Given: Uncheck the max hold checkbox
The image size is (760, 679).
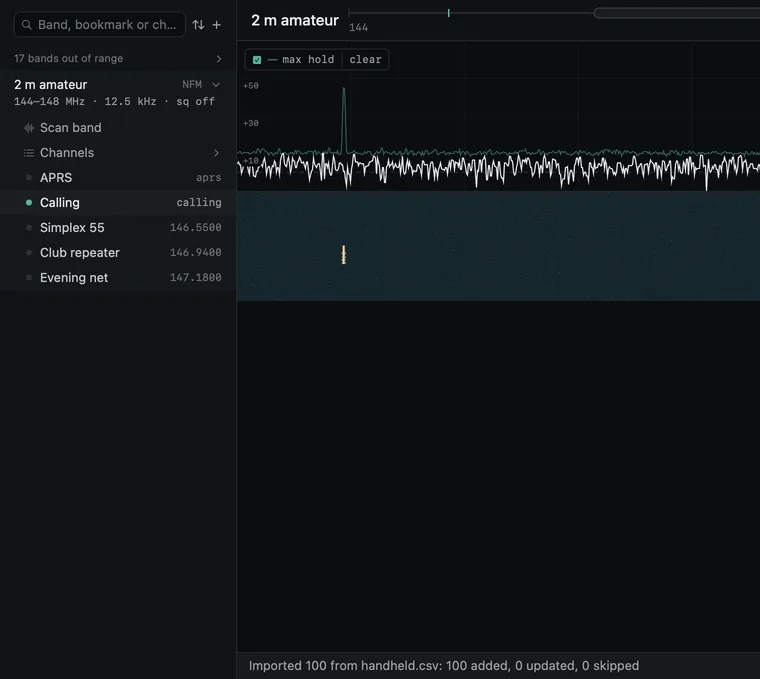Looking at the screenshot, I should coord(257,60).
